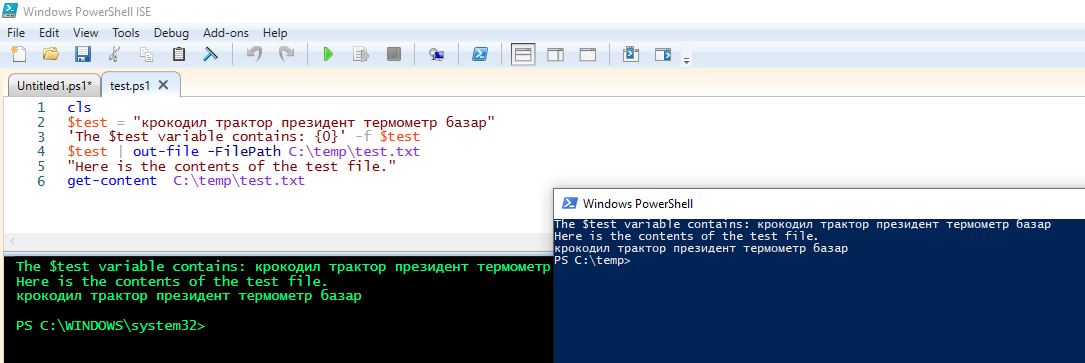The width and height of the screenshot is (1085, 363).
Task: Open a script using the folder icon
Action: [51, 54]
